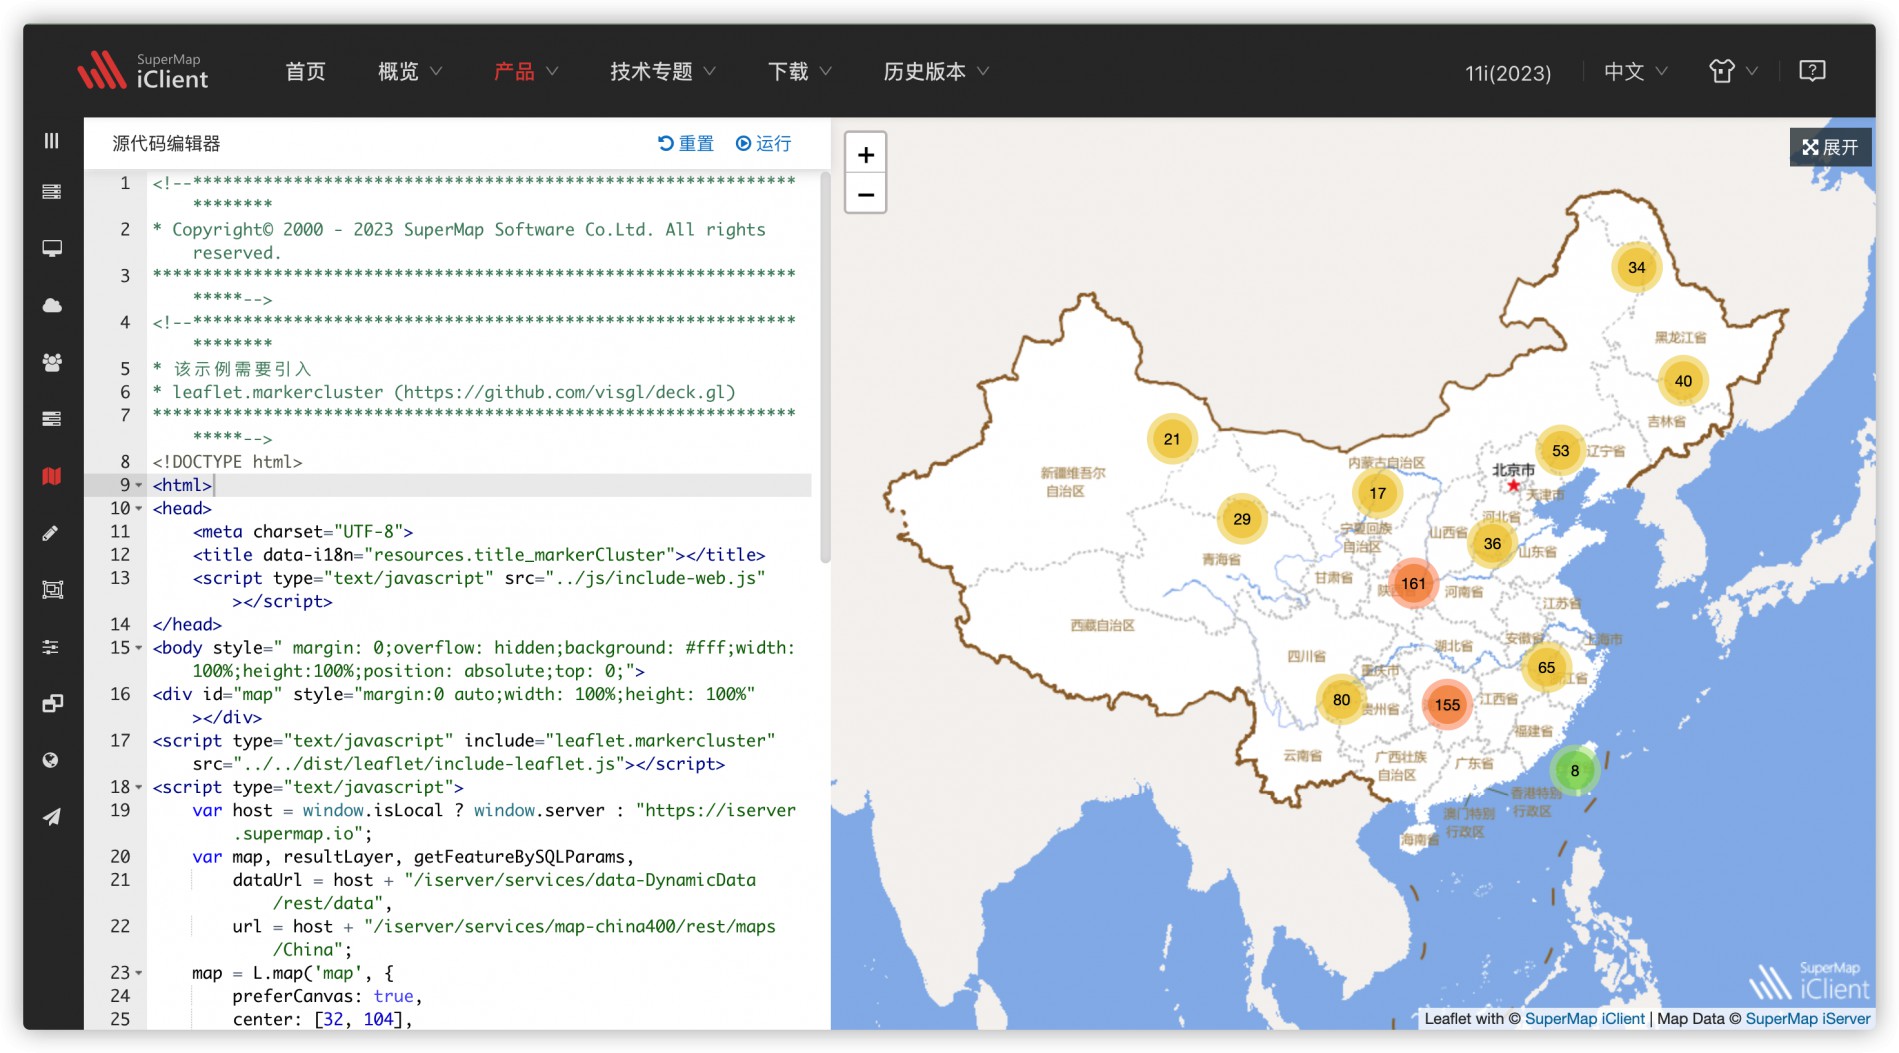Open the sliders settings icon in the sidebar
This screenshot has height=1053, width=1899.
click(52, 647)
